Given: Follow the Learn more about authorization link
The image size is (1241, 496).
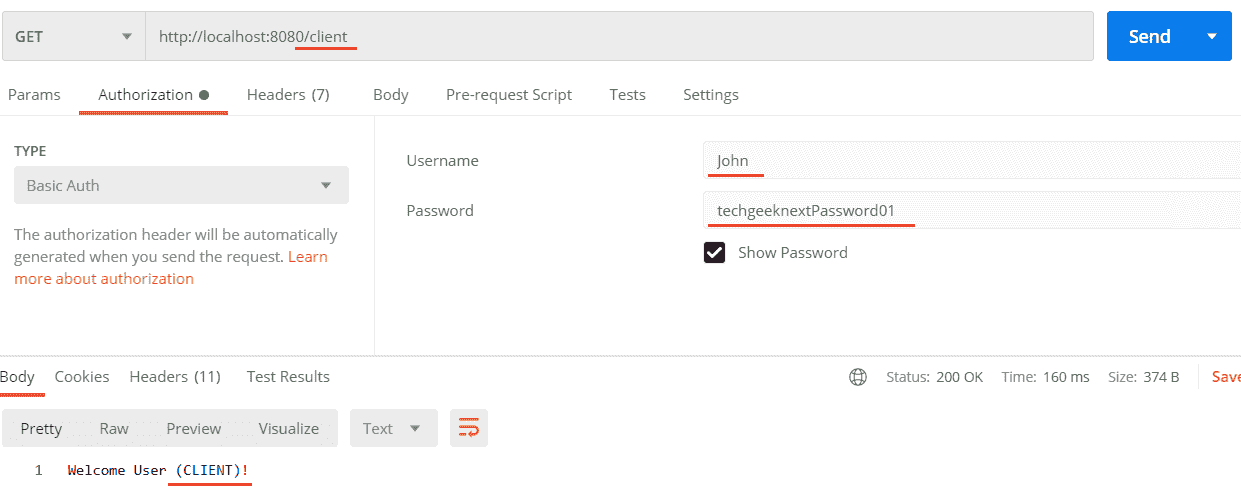Looking at the screenshot, I should [171, 268].
